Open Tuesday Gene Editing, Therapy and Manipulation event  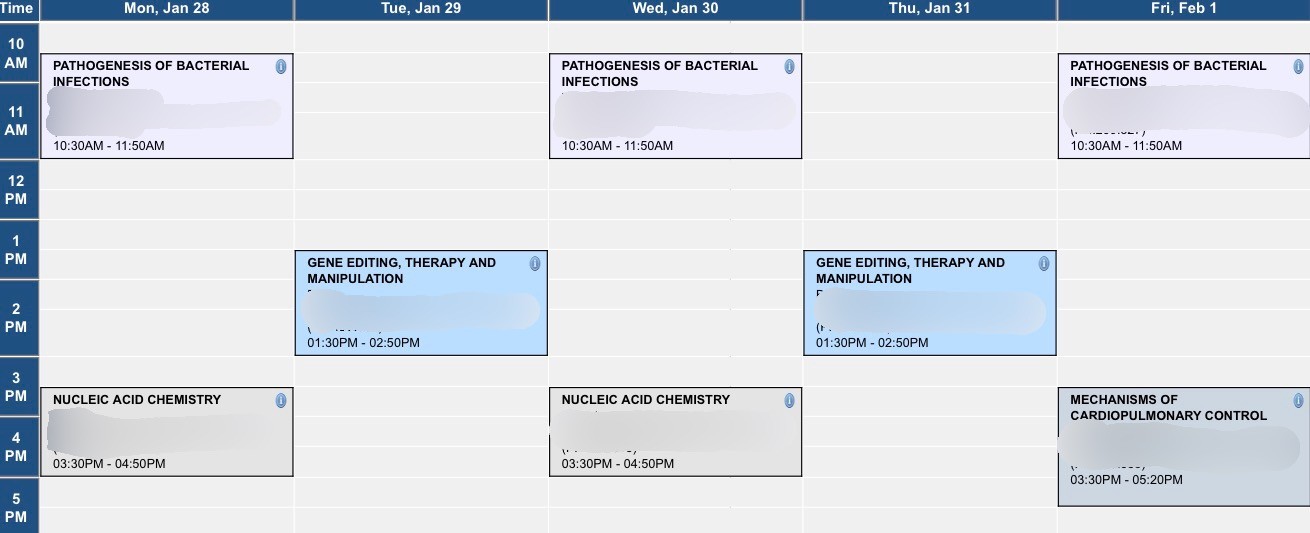point(421,303)
